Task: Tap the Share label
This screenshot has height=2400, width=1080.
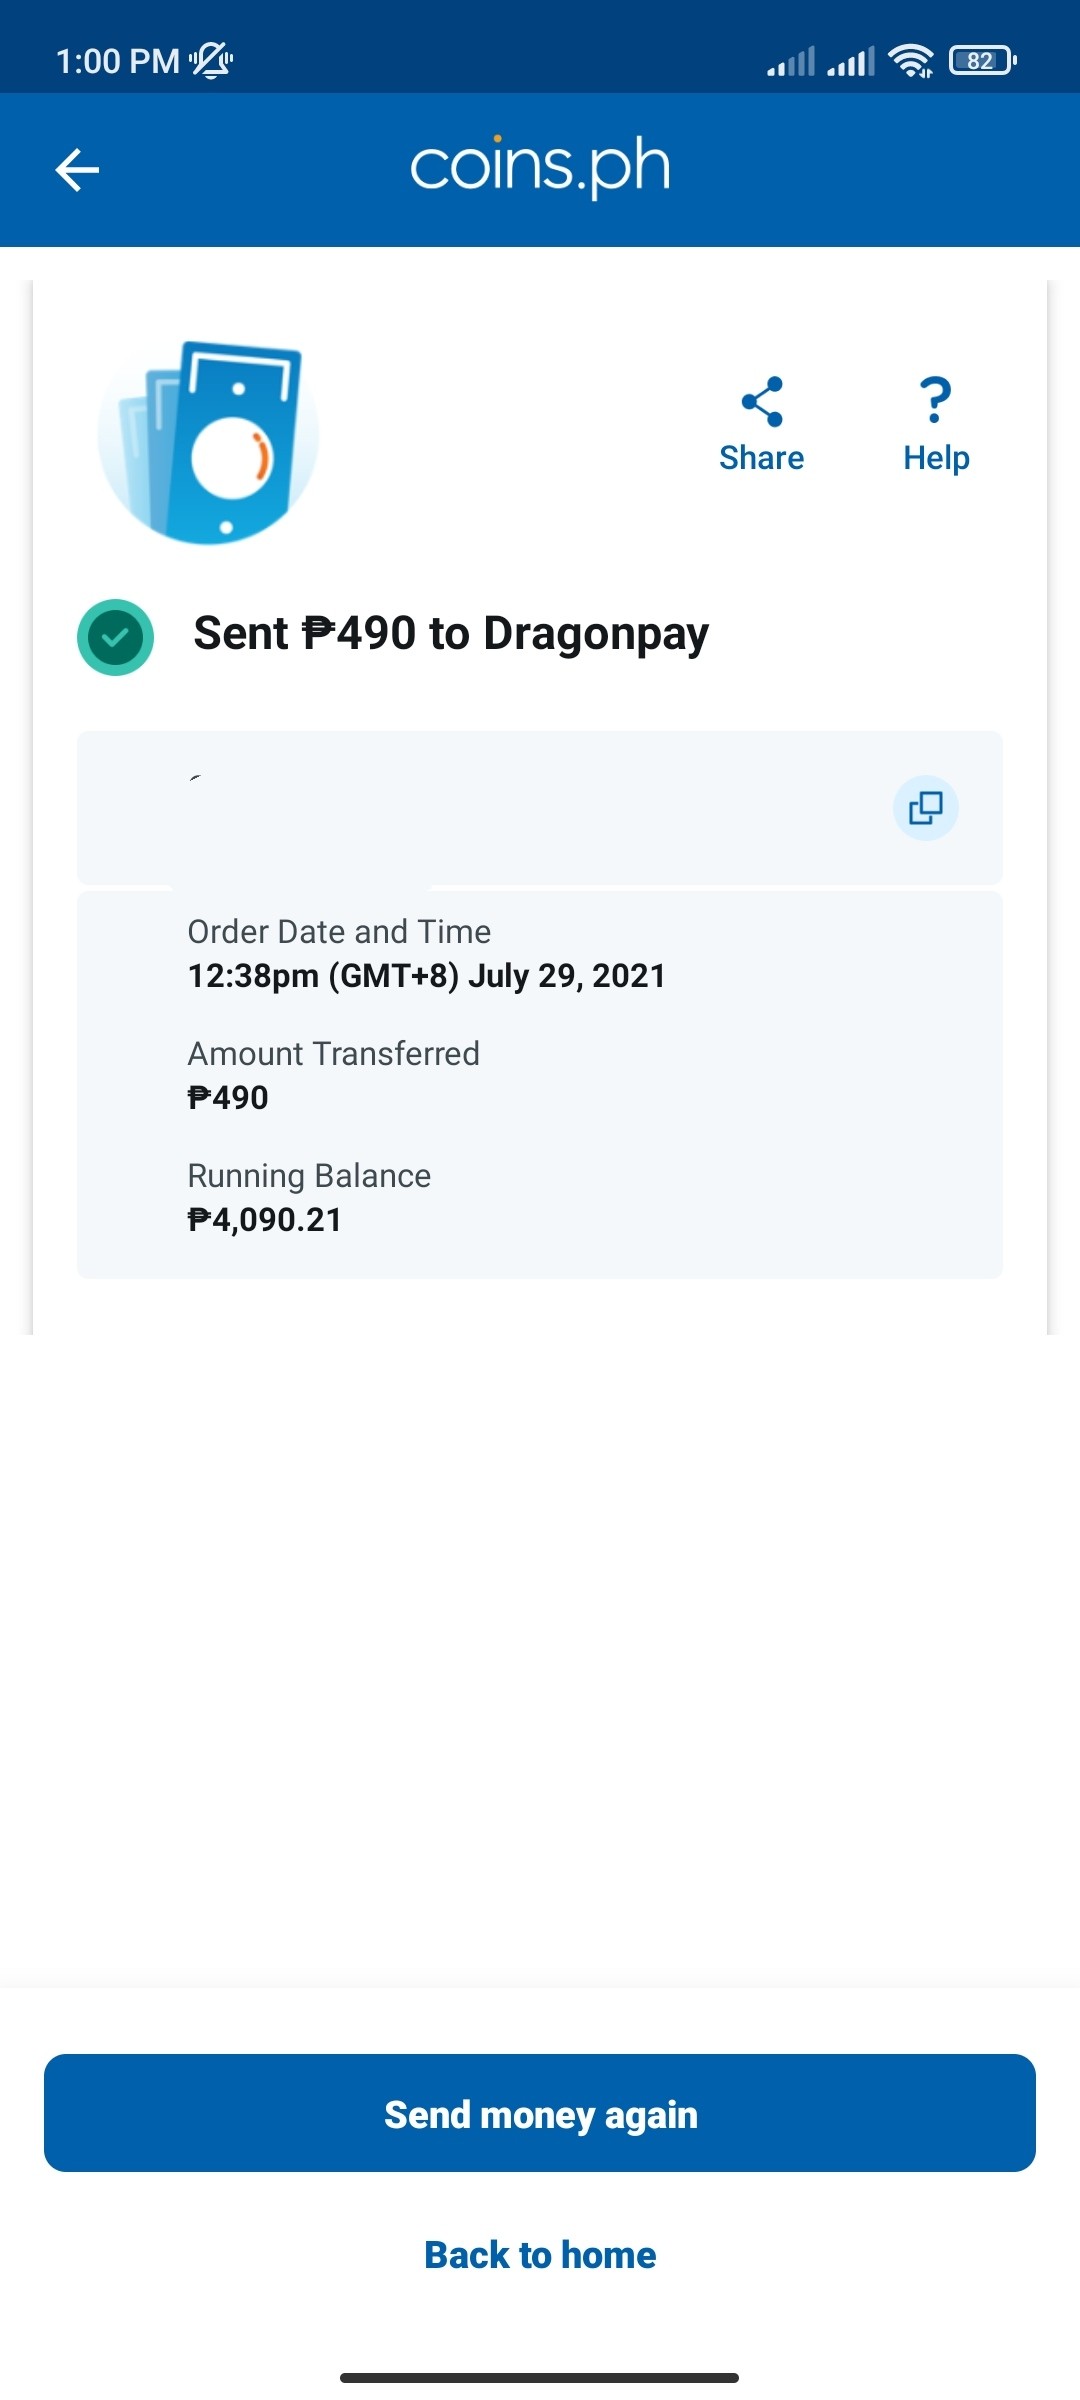Action: [x=762, y=458]
